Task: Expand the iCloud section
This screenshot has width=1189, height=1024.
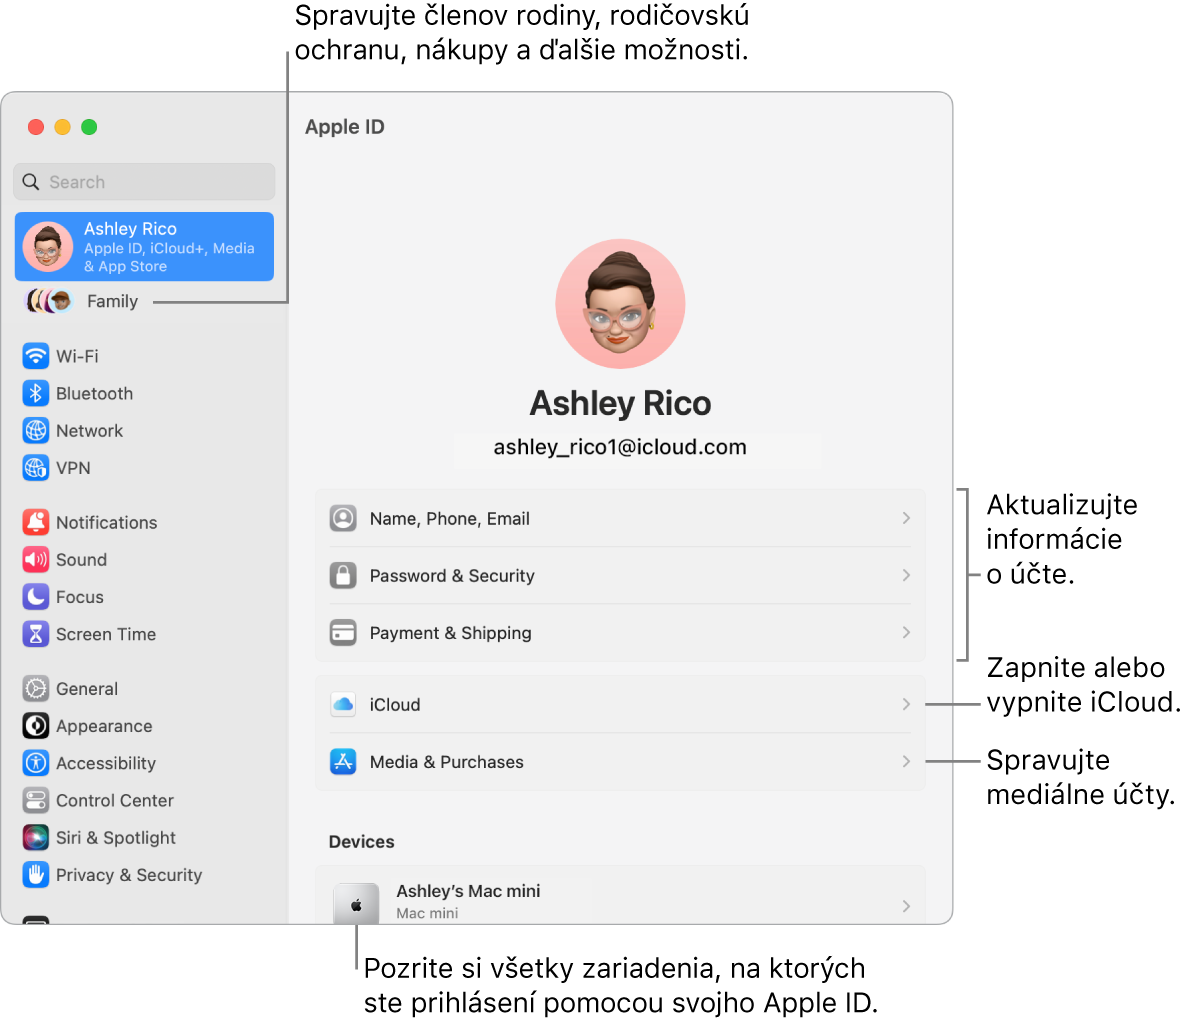Action: pos(620,704)
